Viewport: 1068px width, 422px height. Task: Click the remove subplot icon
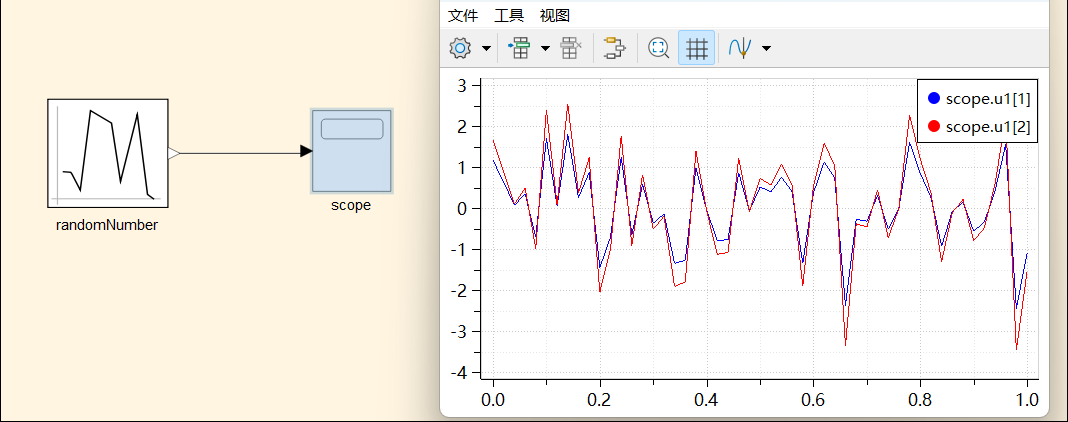[571, 48]
